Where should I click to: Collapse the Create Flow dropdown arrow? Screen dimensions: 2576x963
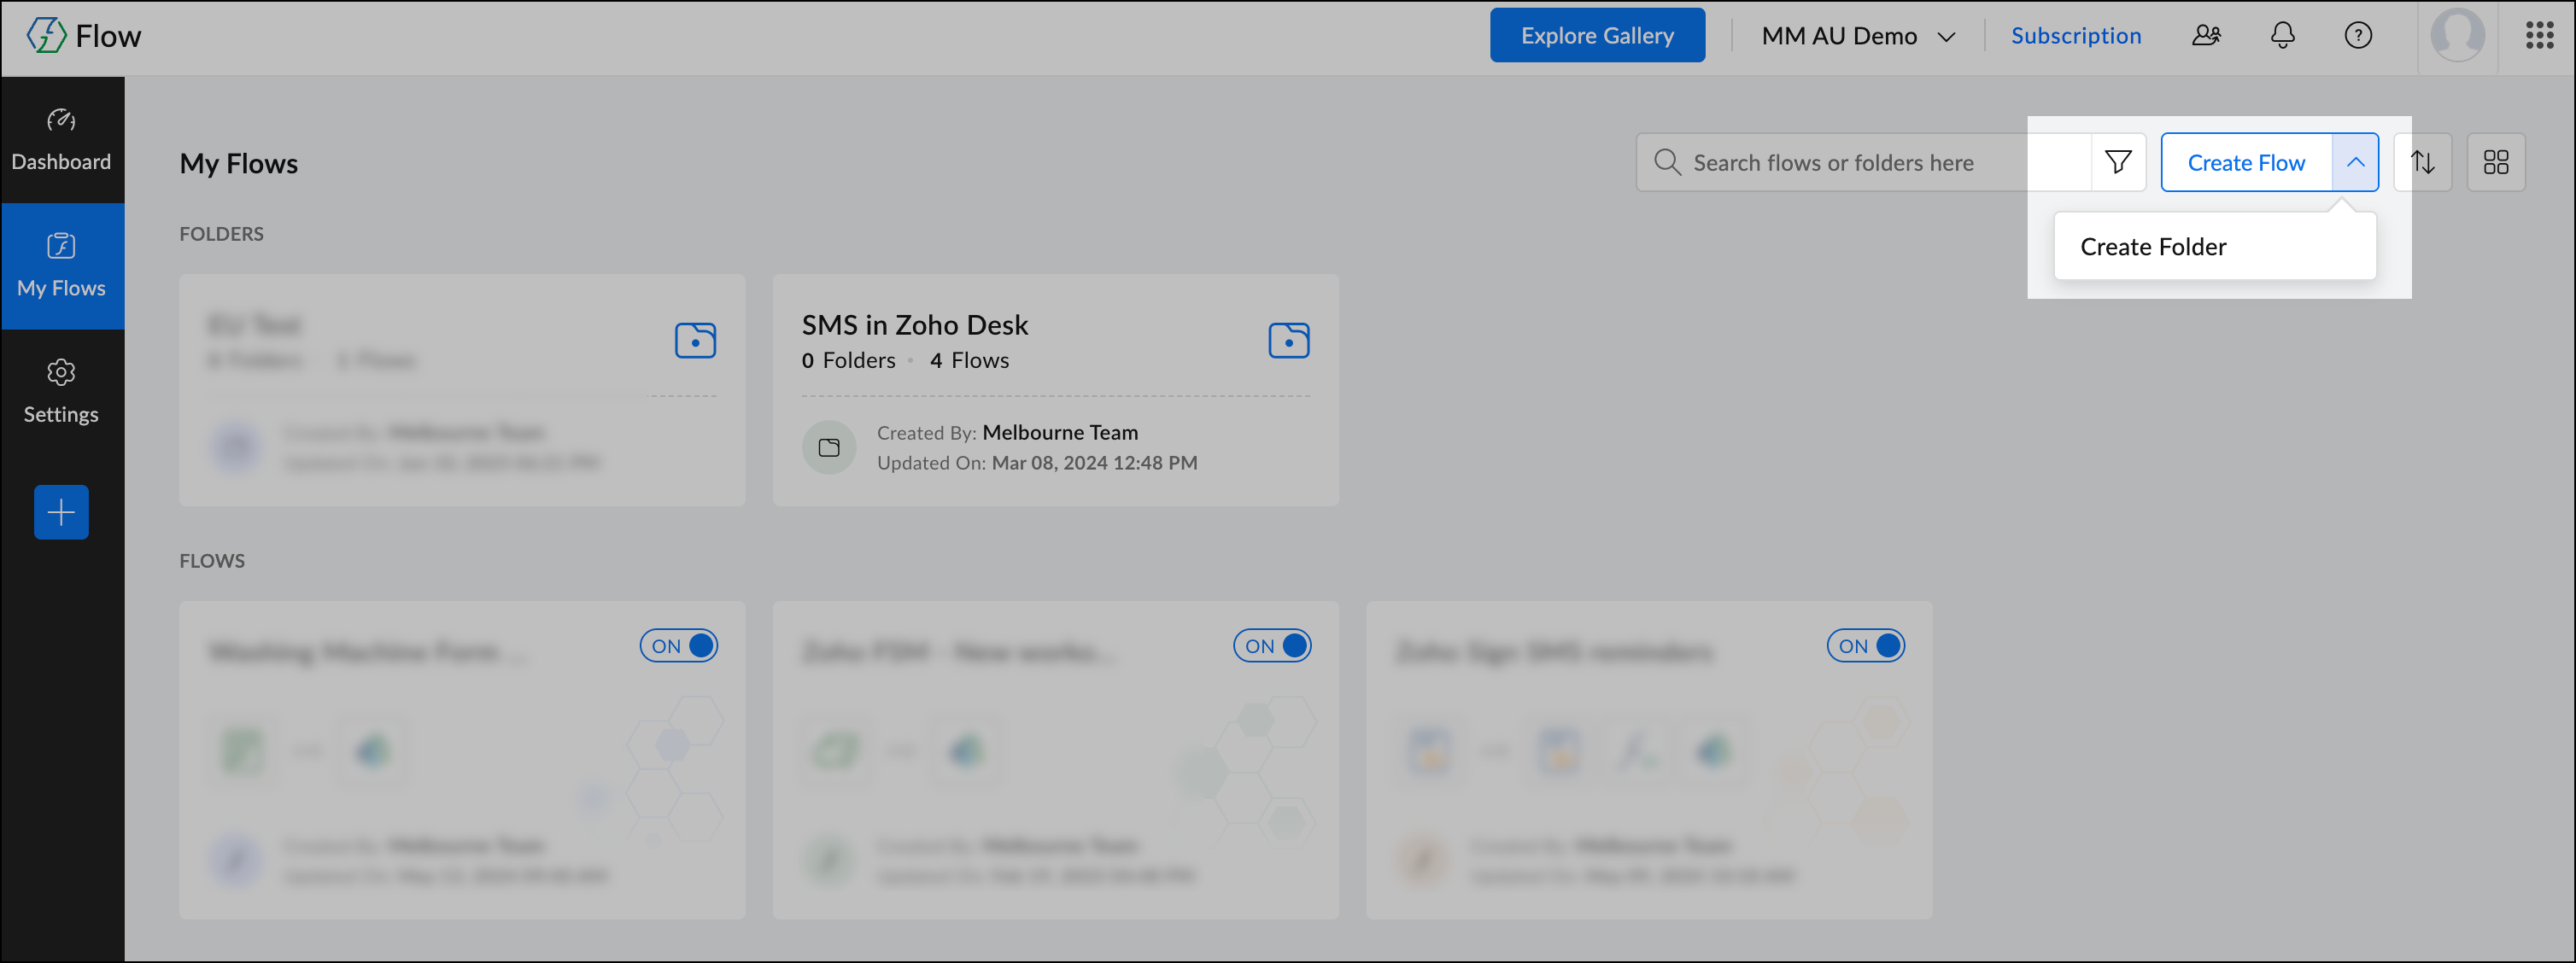tap(2355, 162)
